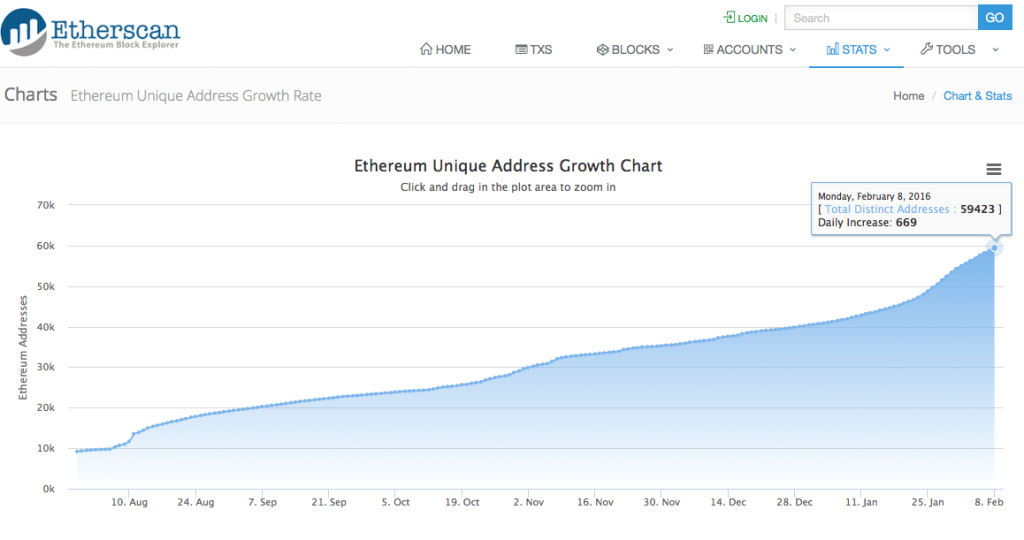1024x540 pixels.
Task: Click 'Total Distinct Addresses' in tooltip
Action: [x=887, y=209]
